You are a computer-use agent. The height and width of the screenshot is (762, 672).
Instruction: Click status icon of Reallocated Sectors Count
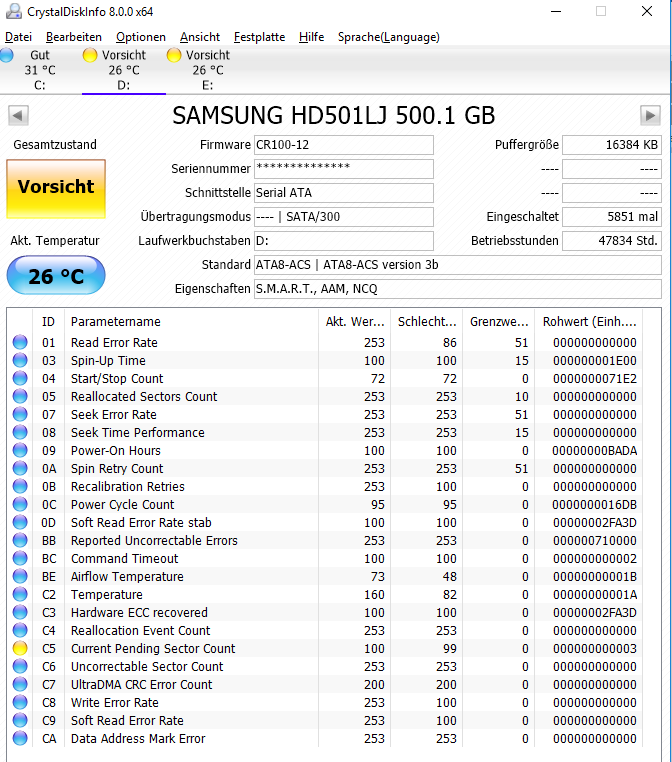[x=20, y=396]
